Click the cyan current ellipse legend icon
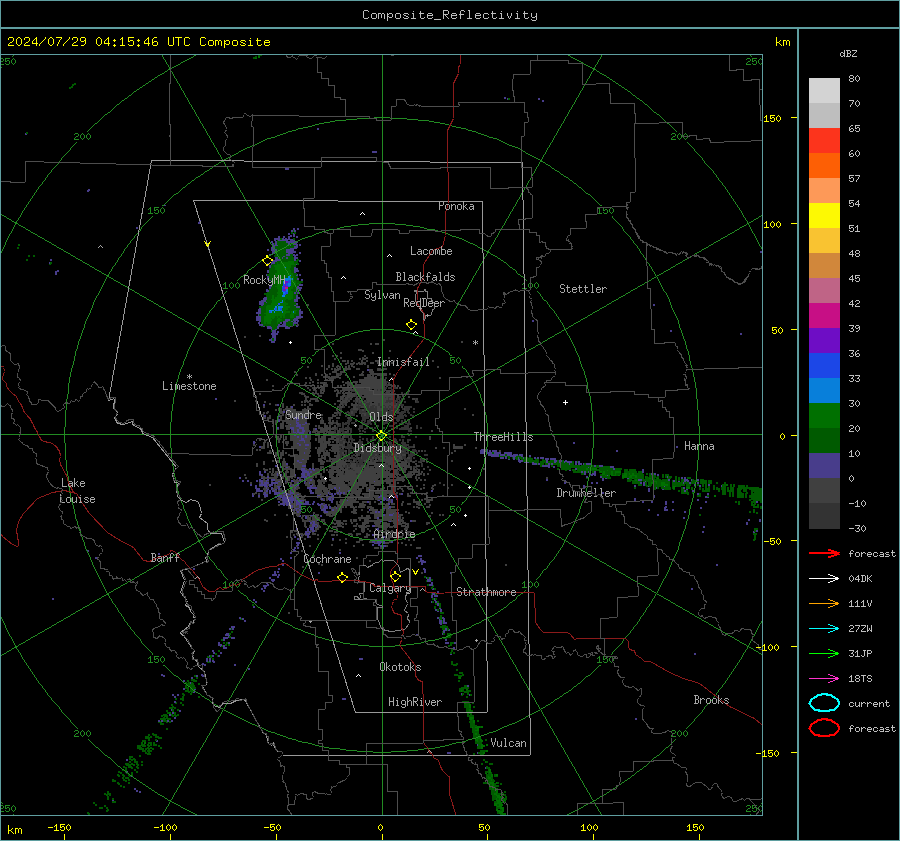 tap(824, 703)
